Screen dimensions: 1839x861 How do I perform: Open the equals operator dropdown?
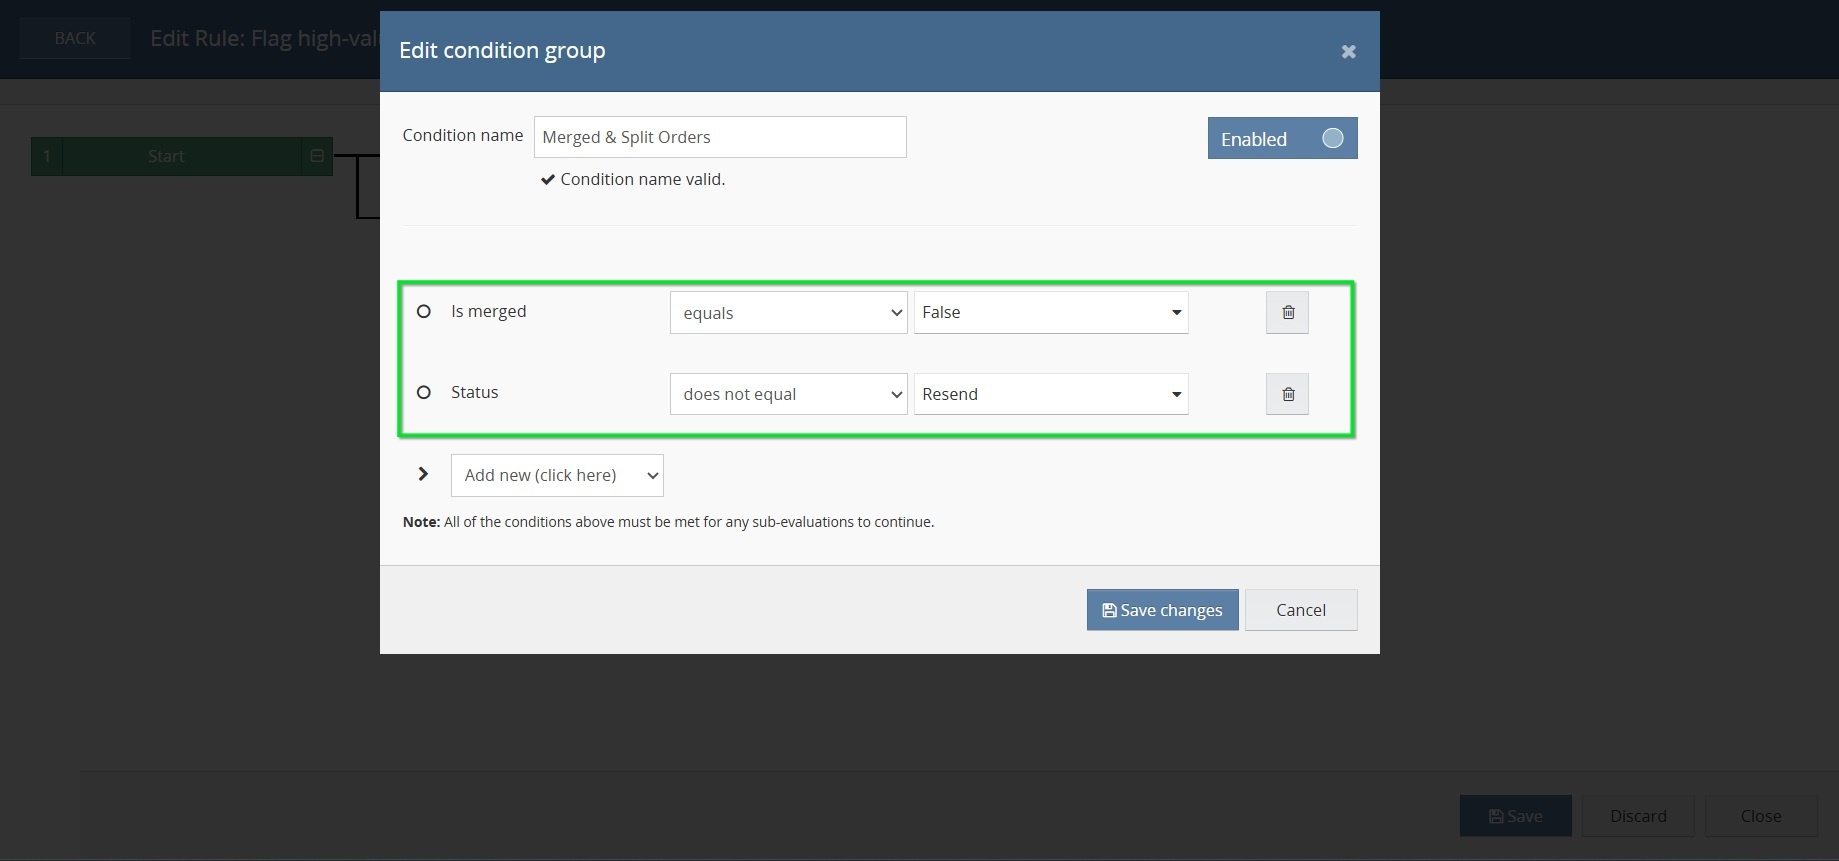coord(788,313)
